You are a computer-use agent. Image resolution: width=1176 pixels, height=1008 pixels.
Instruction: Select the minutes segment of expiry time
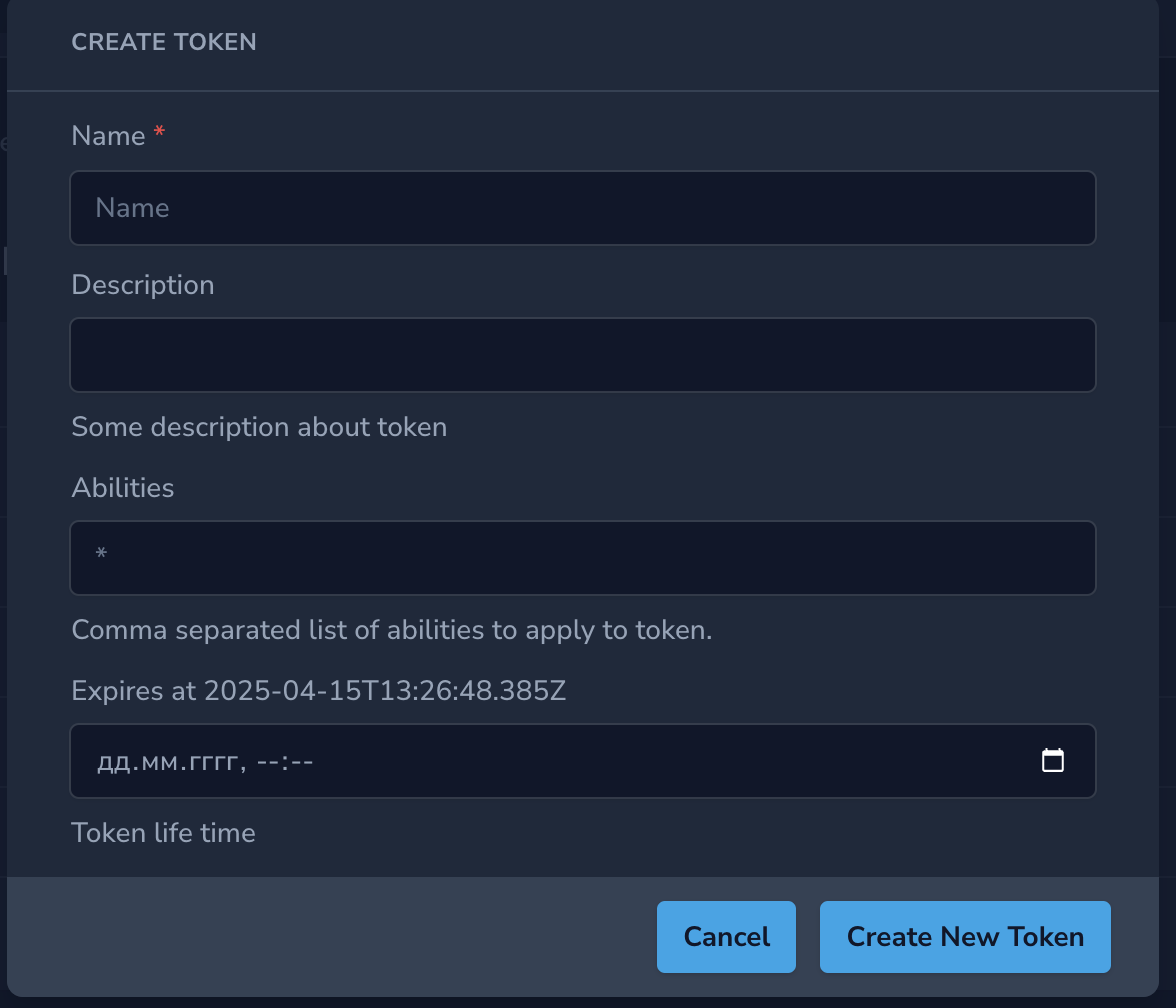303,762
